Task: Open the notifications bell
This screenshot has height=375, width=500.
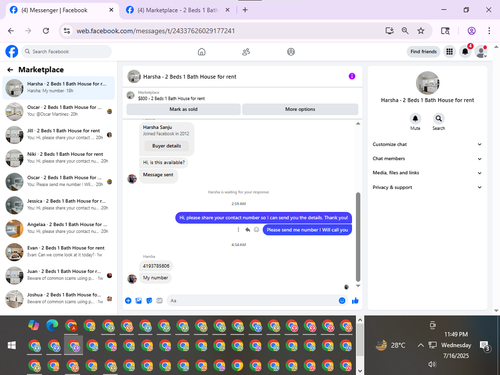Action: (465, 52)
